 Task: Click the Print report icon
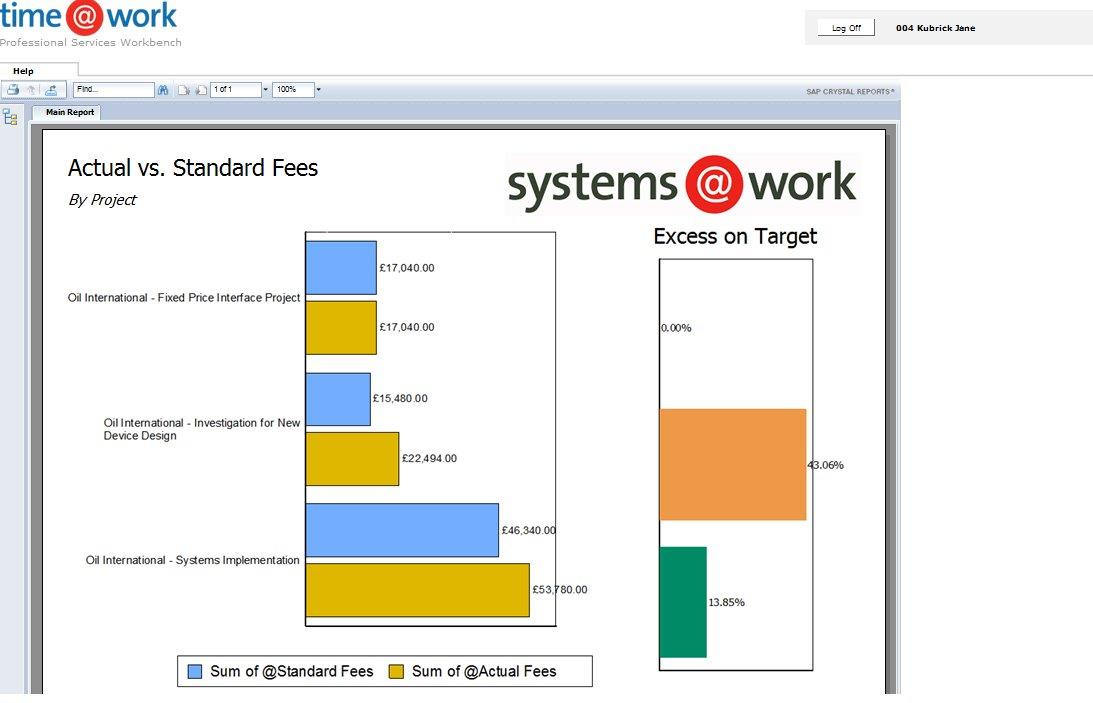[x=13, y=90]
